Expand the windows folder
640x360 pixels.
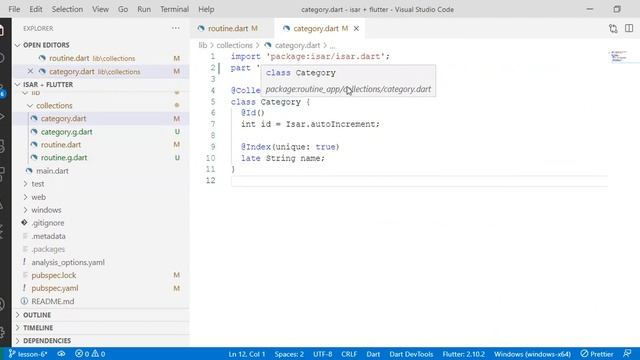tap(25, 210)
